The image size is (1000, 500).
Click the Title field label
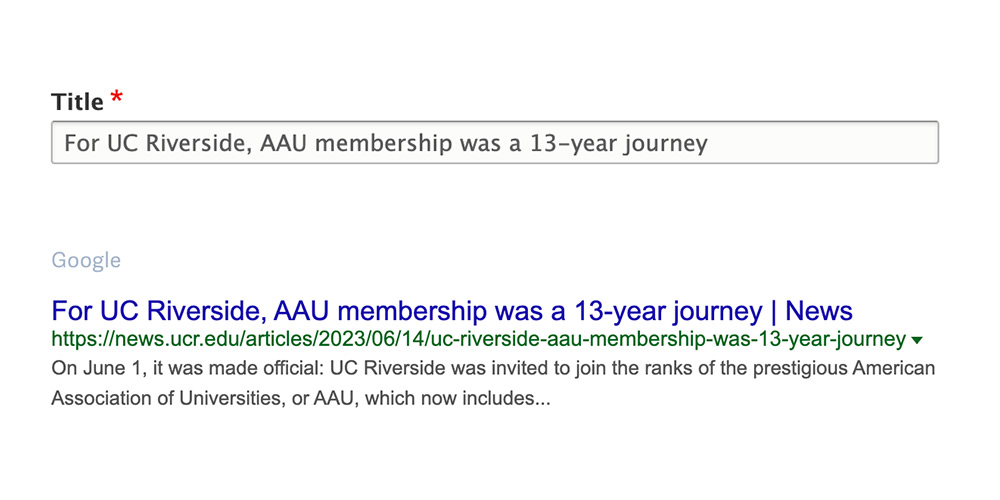pos(77,101)
